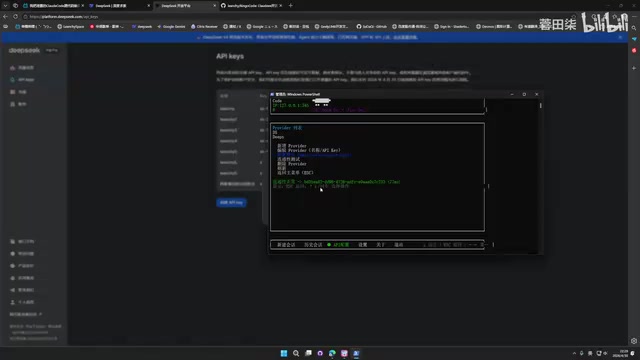Open Edge sidebar settings gear
Image resolution: width=640 pixels, height=360 pixels.
point(634,341)
